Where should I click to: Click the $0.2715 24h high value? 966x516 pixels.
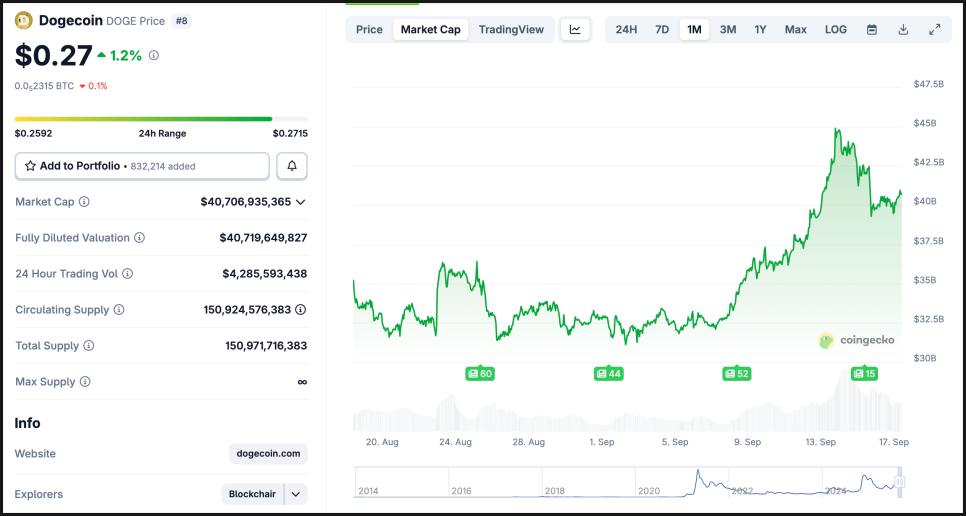coord(290,133)
